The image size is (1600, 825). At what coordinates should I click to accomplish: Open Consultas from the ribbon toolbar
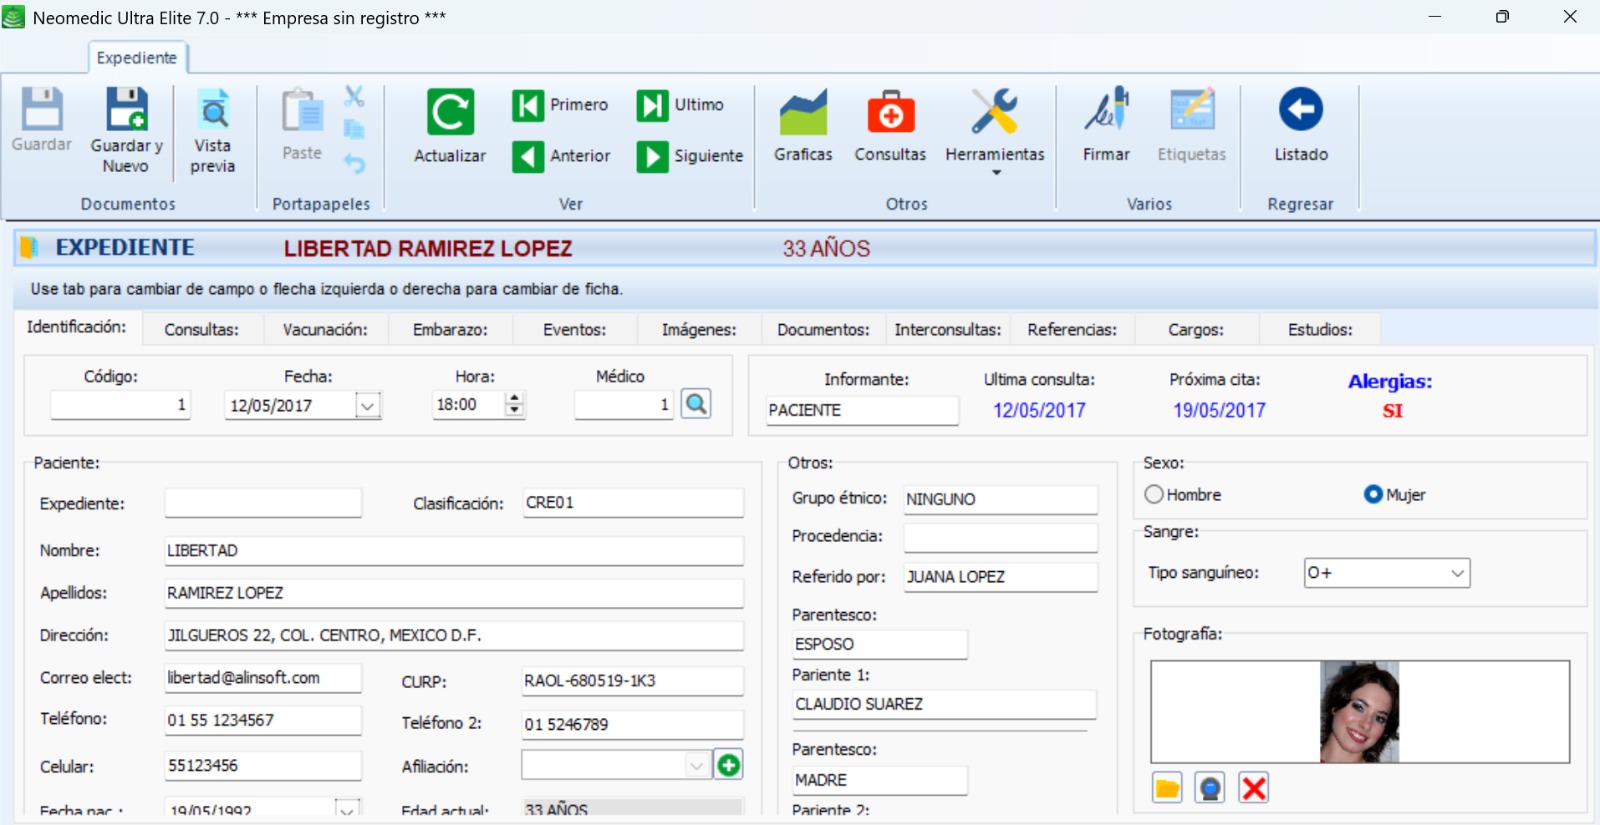(x=889, y=112)
